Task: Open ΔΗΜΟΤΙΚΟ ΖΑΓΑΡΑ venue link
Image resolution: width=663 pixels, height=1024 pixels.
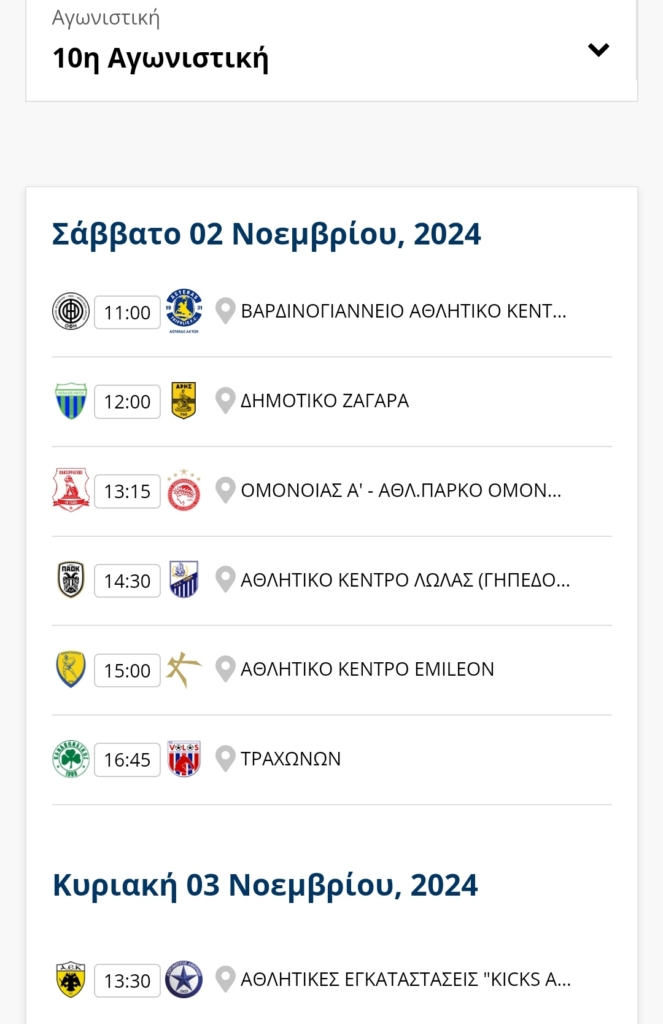Action: 325,400
